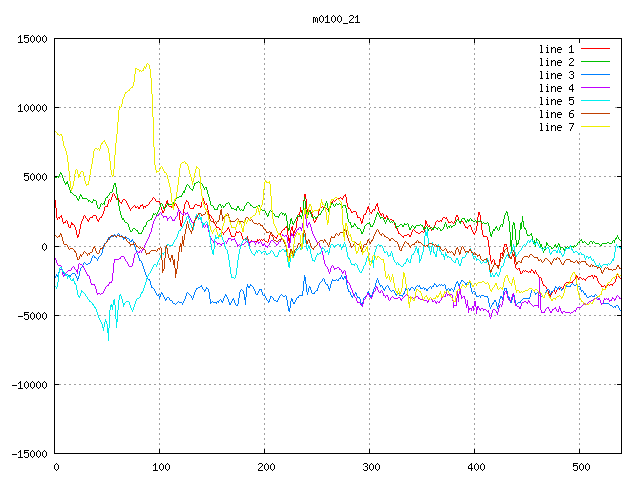Click the line 6 legend label
The image size is (640, 480).
(557, 114)
